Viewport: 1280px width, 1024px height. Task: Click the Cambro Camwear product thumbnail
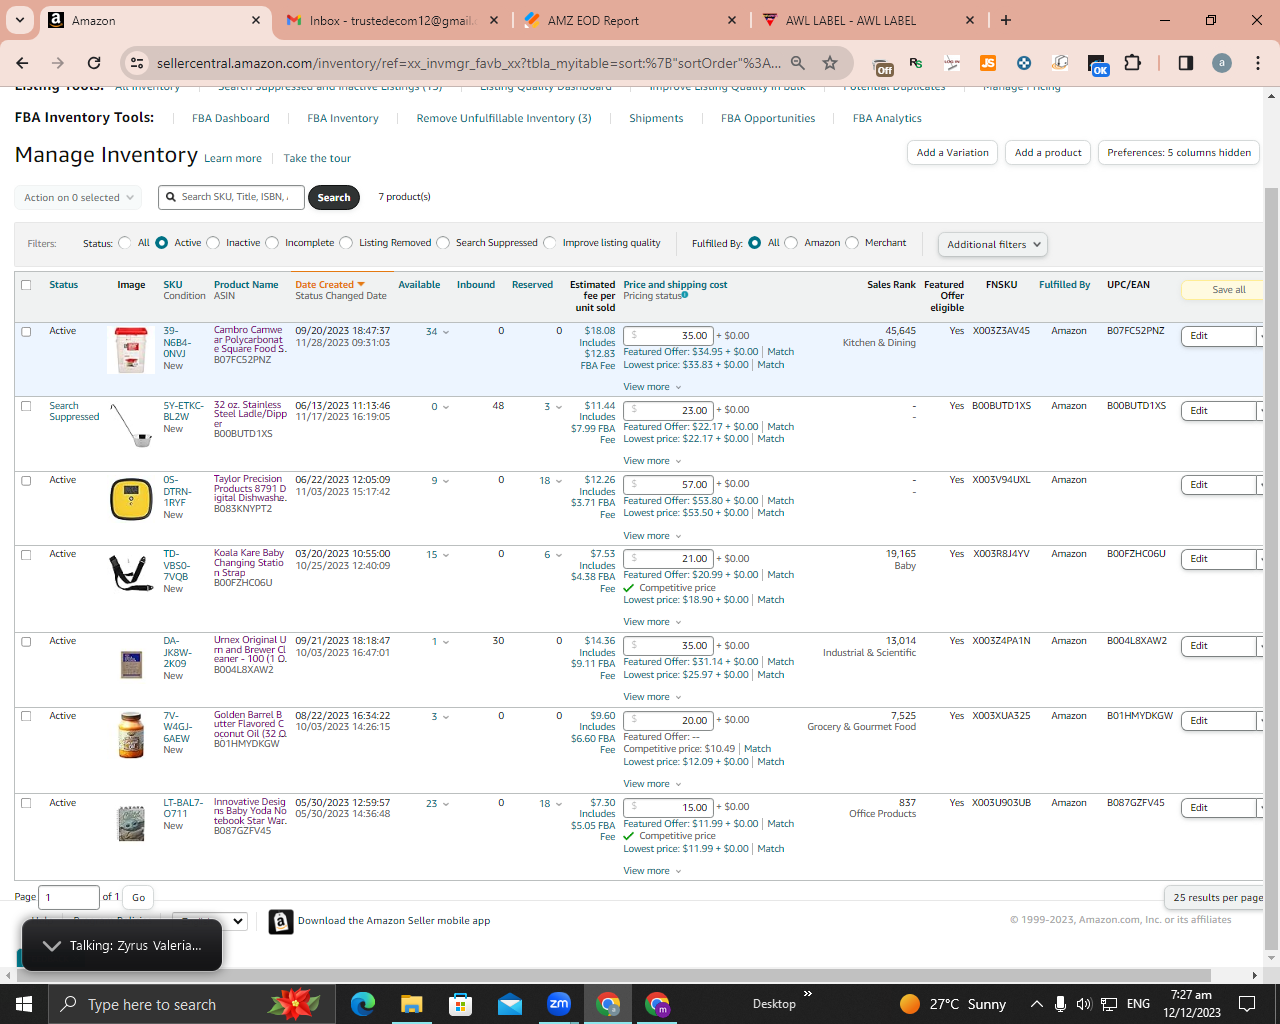pyautogui.click(x=131, y=350)
